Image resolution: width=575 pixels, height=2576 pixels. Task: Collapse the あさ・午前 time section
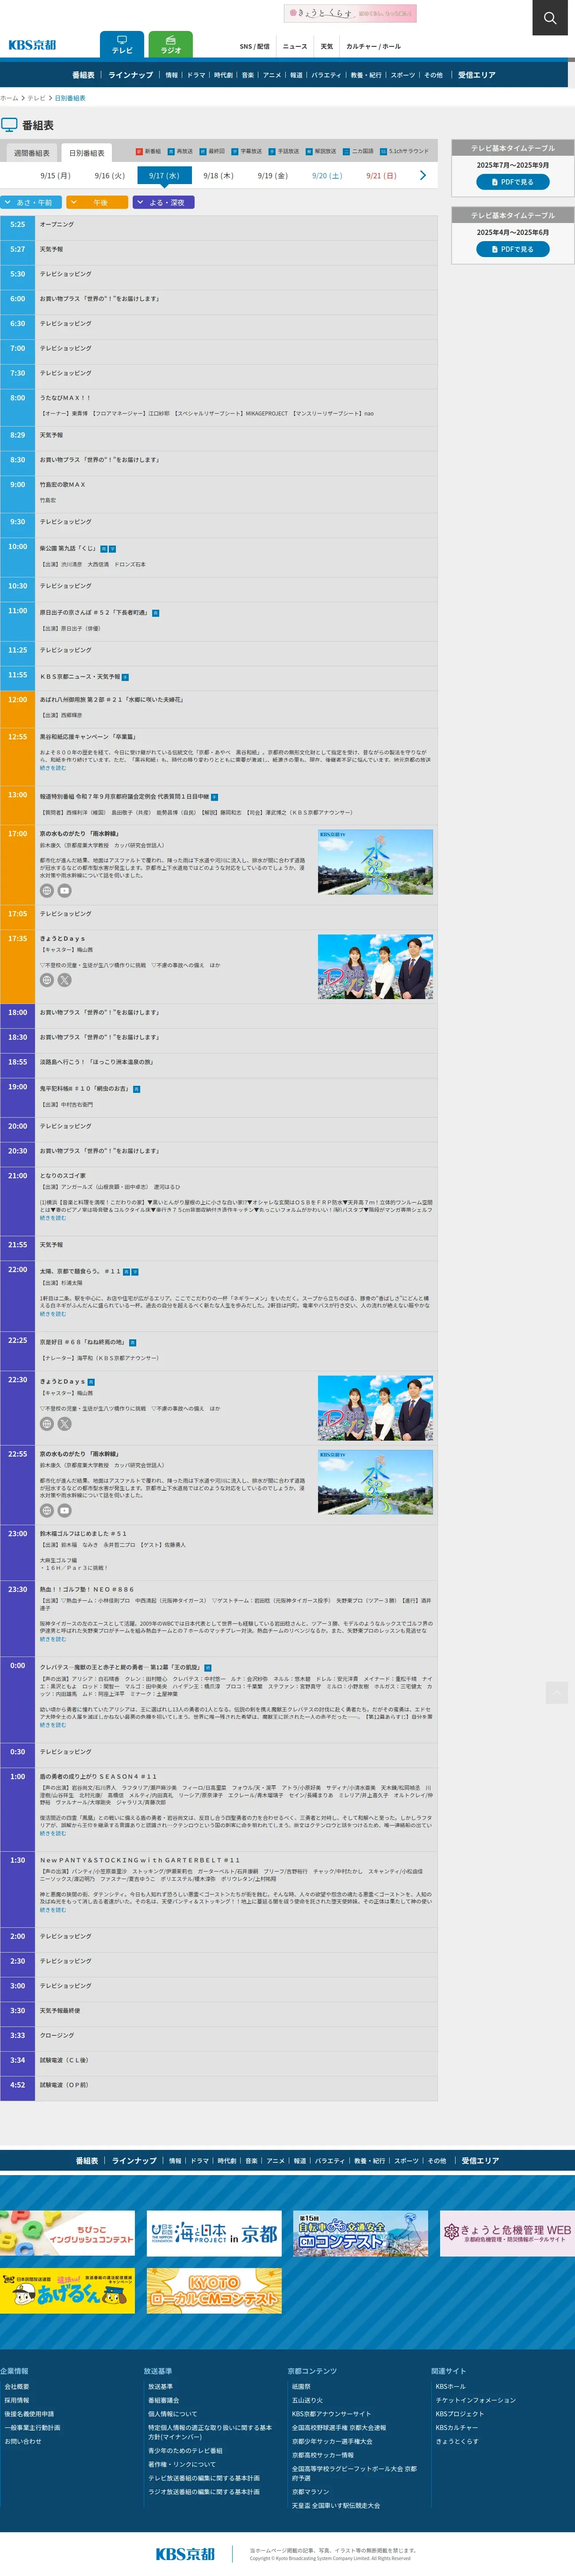pos(31,202)
